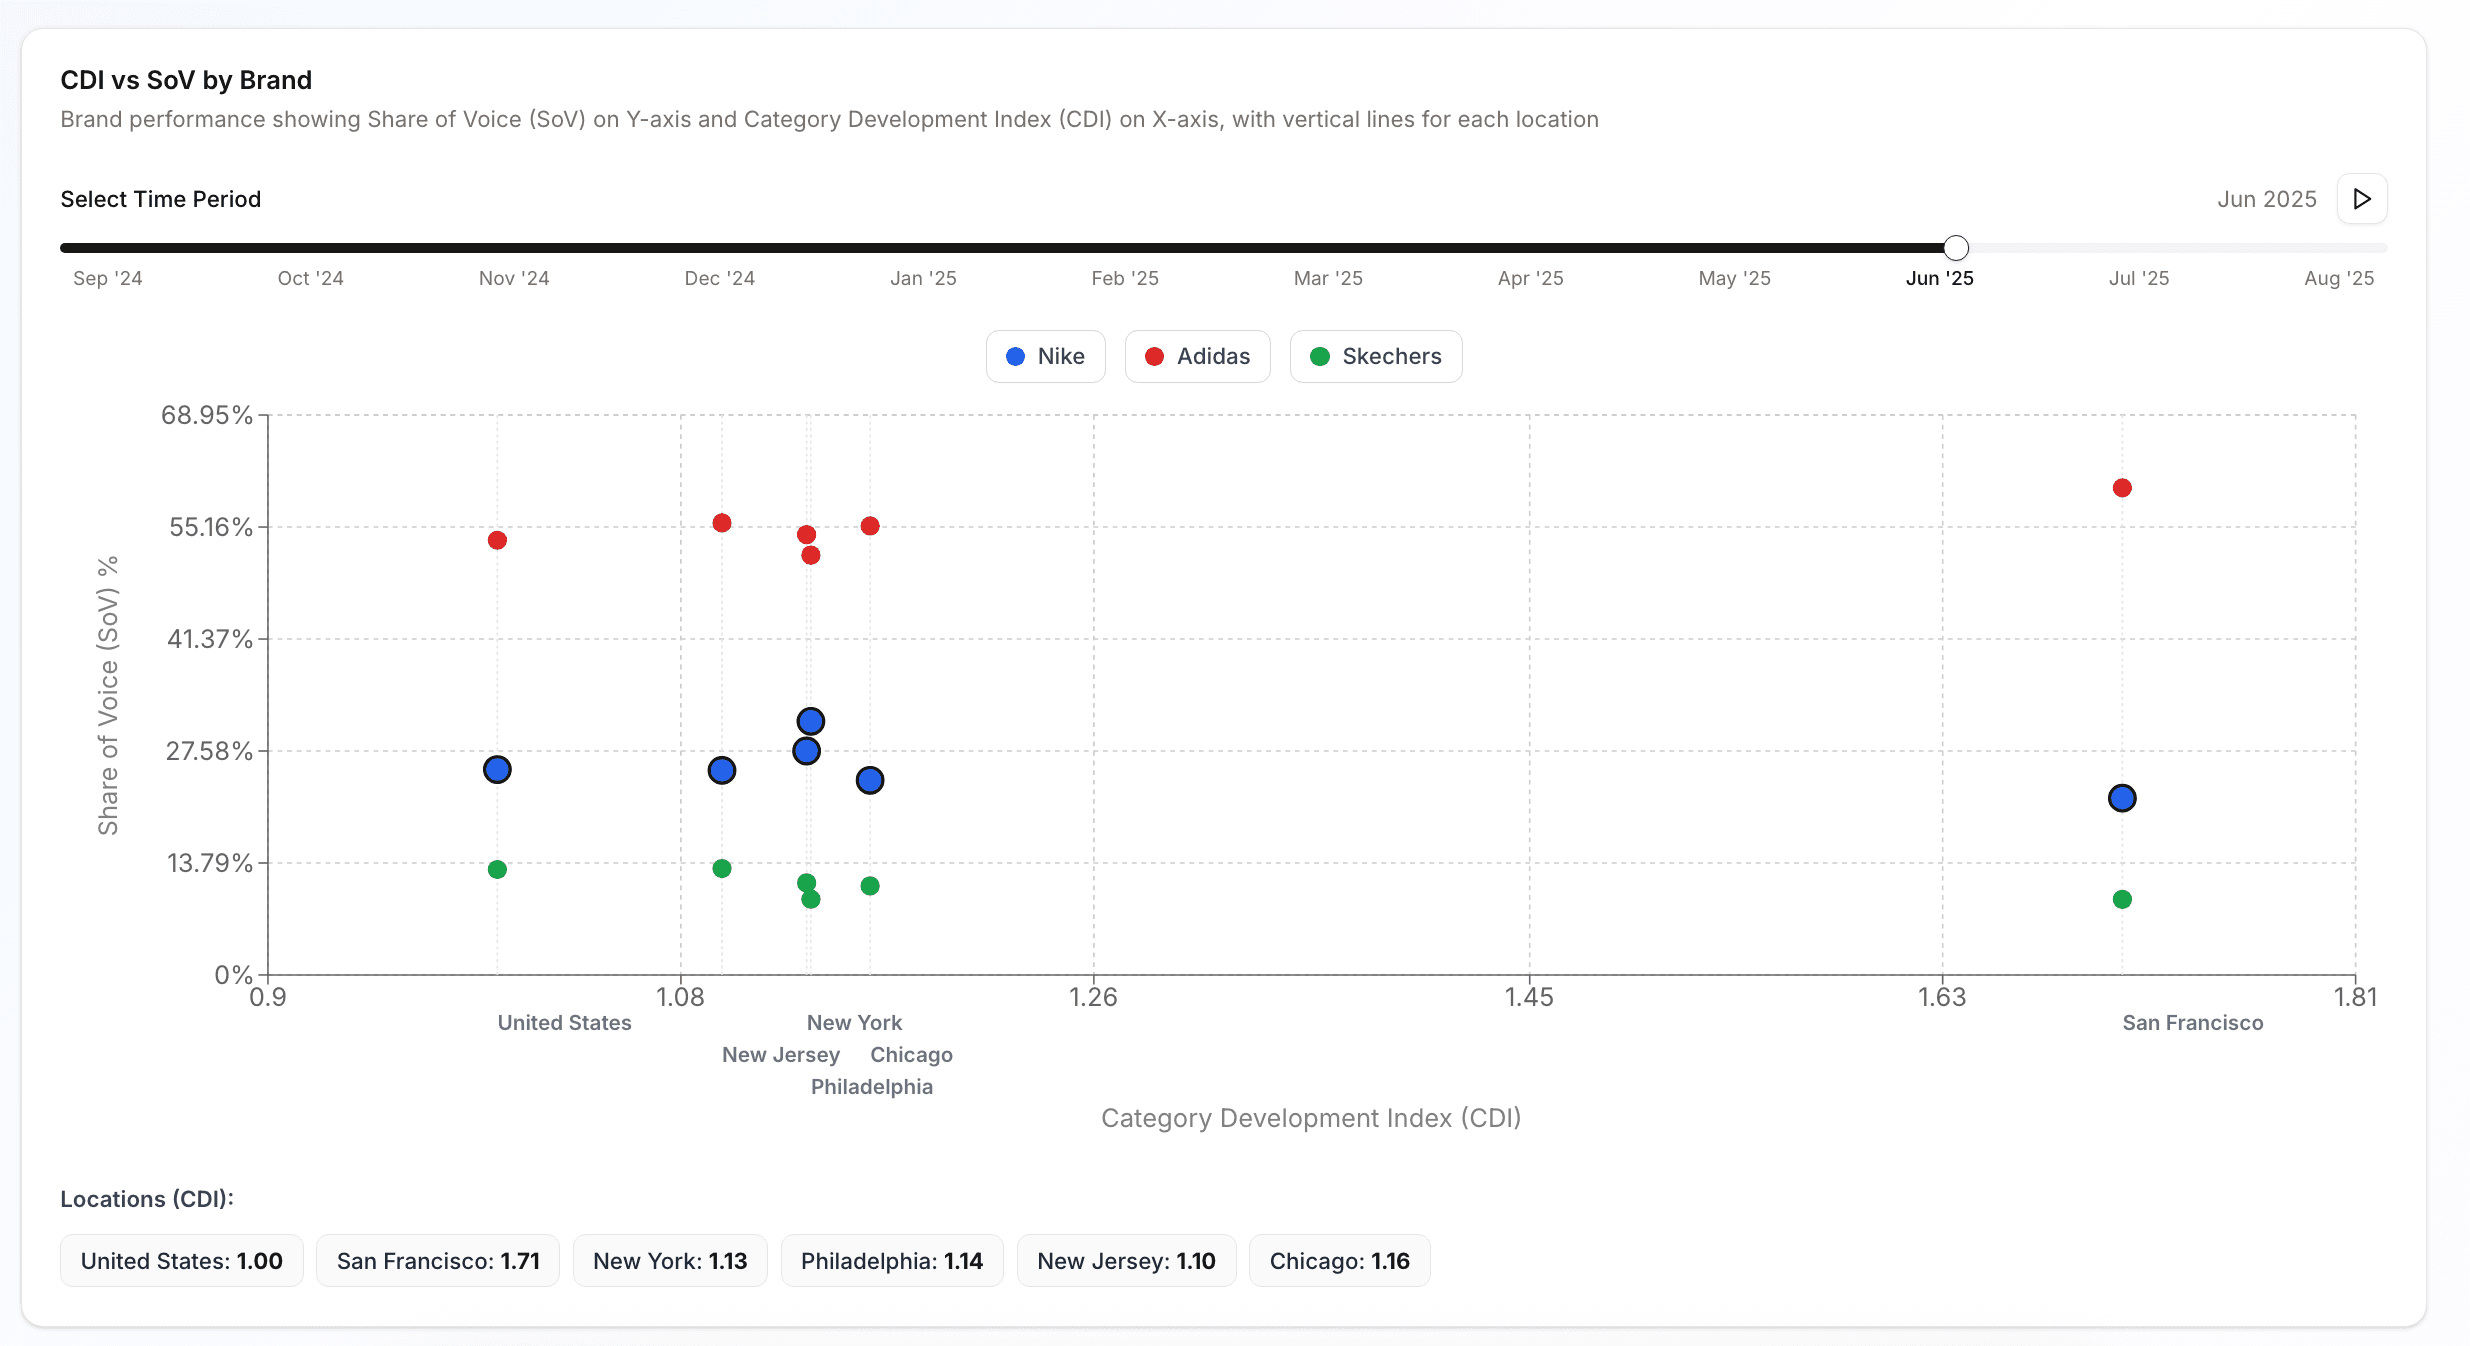Click the Jun '25 timeline label
The image size is (2470, 1346).
coord(1940,278)
